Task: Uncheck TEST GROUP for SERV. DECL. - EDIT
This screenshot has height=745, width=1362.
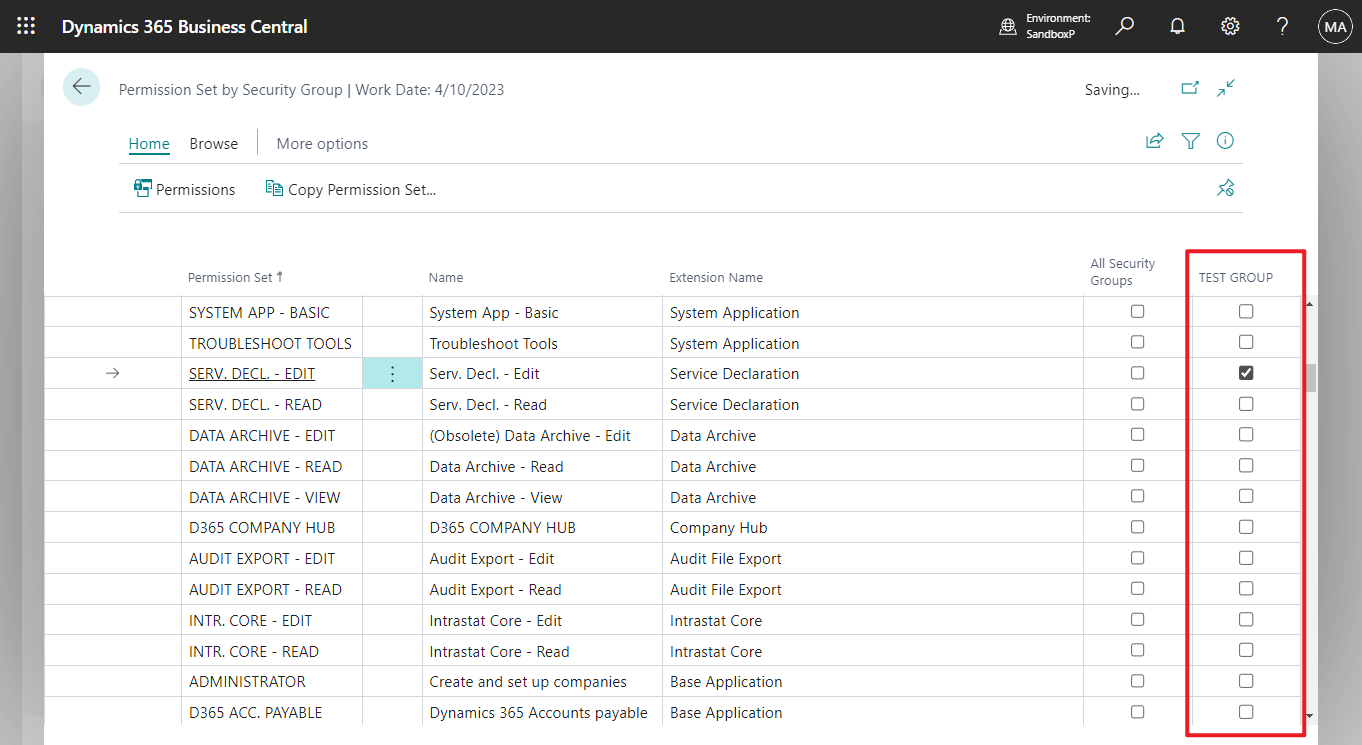Action: [1245, 373]
